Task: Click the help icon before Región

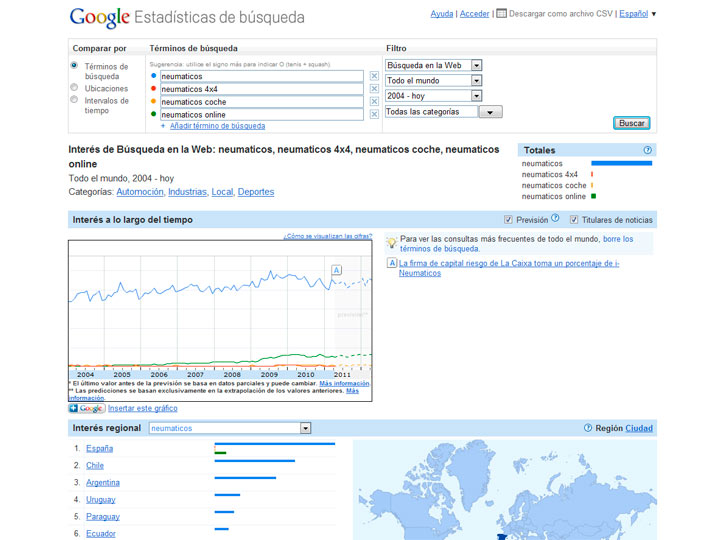Action: (588, 428)
